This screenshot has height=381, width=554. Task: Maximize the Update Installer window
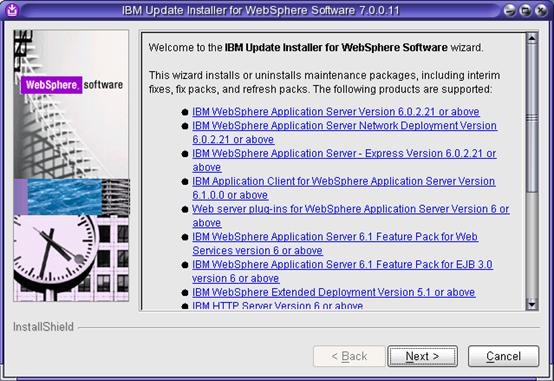(525, 10)
